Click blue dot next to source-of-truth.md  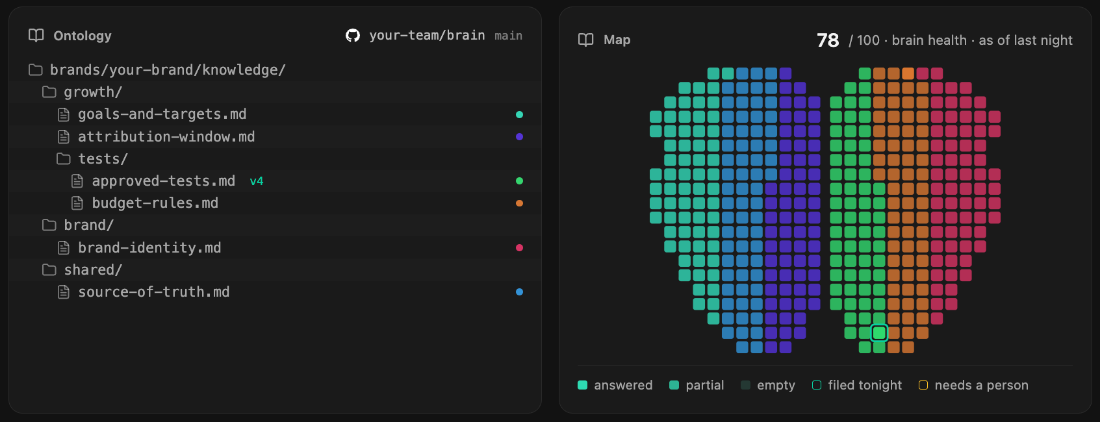(519, 292)
